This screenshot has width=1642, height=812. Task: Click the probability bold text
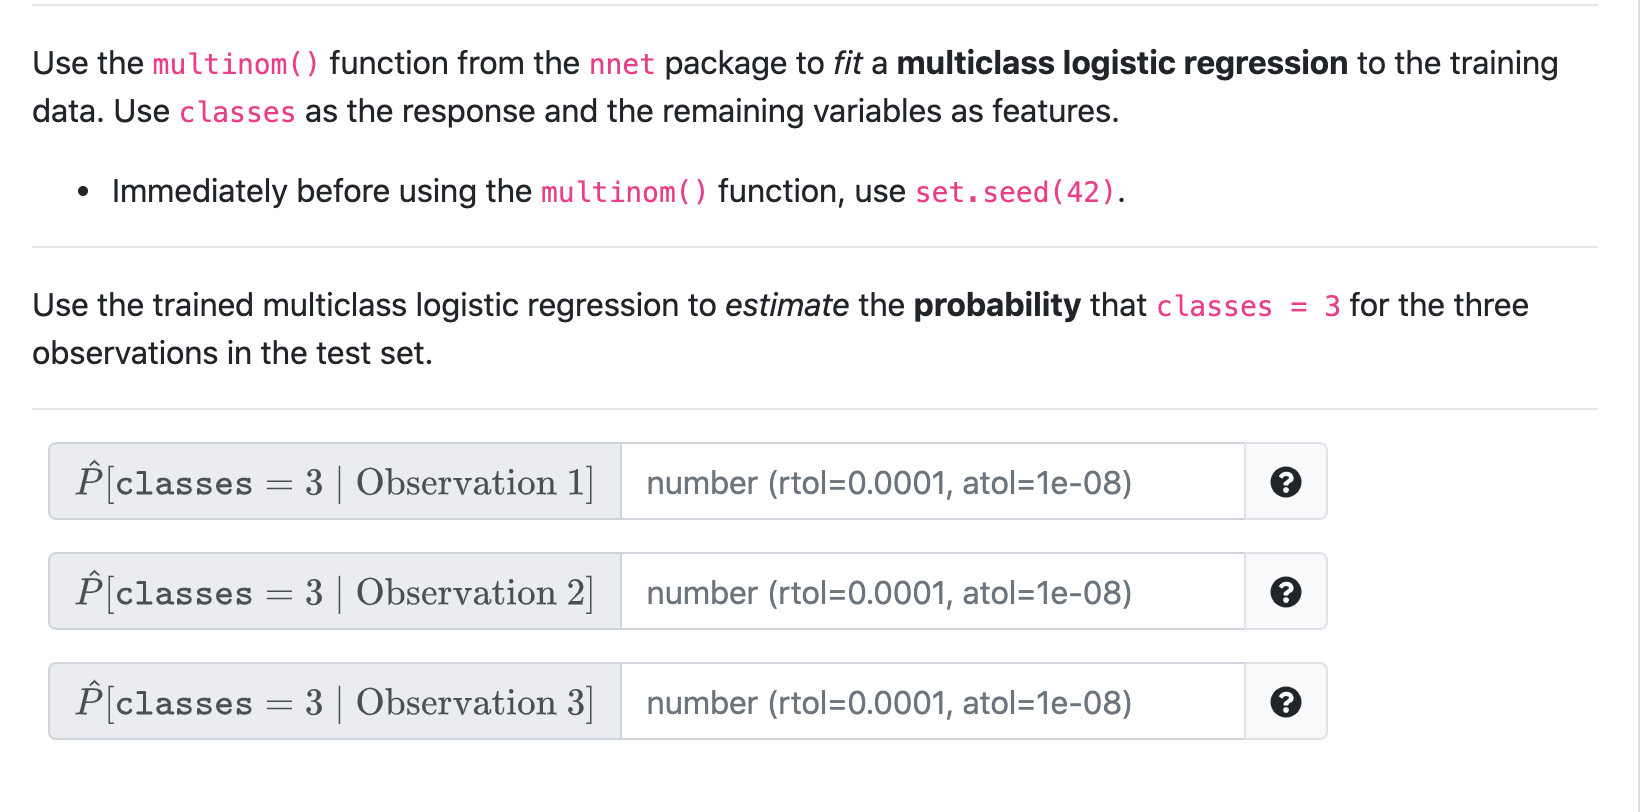(996, 306)
